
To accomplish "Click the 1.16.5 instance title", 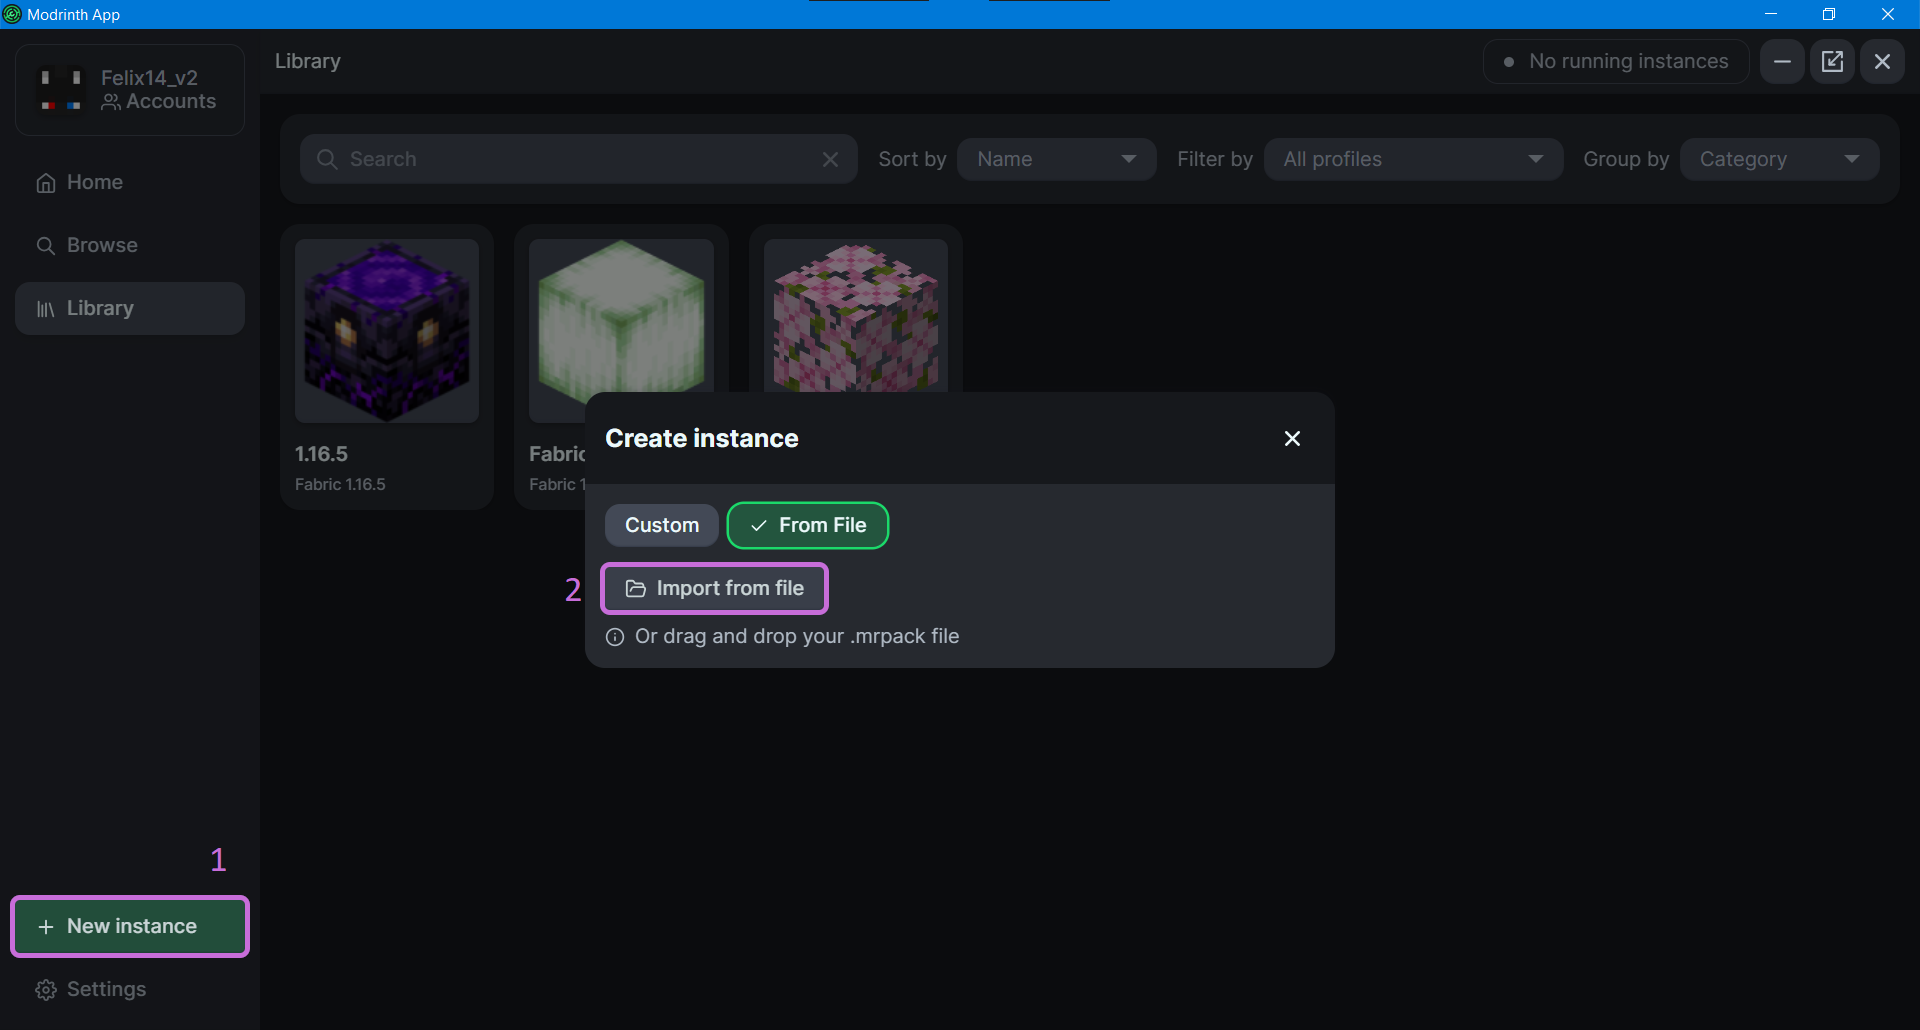I will tap(321, 454).
